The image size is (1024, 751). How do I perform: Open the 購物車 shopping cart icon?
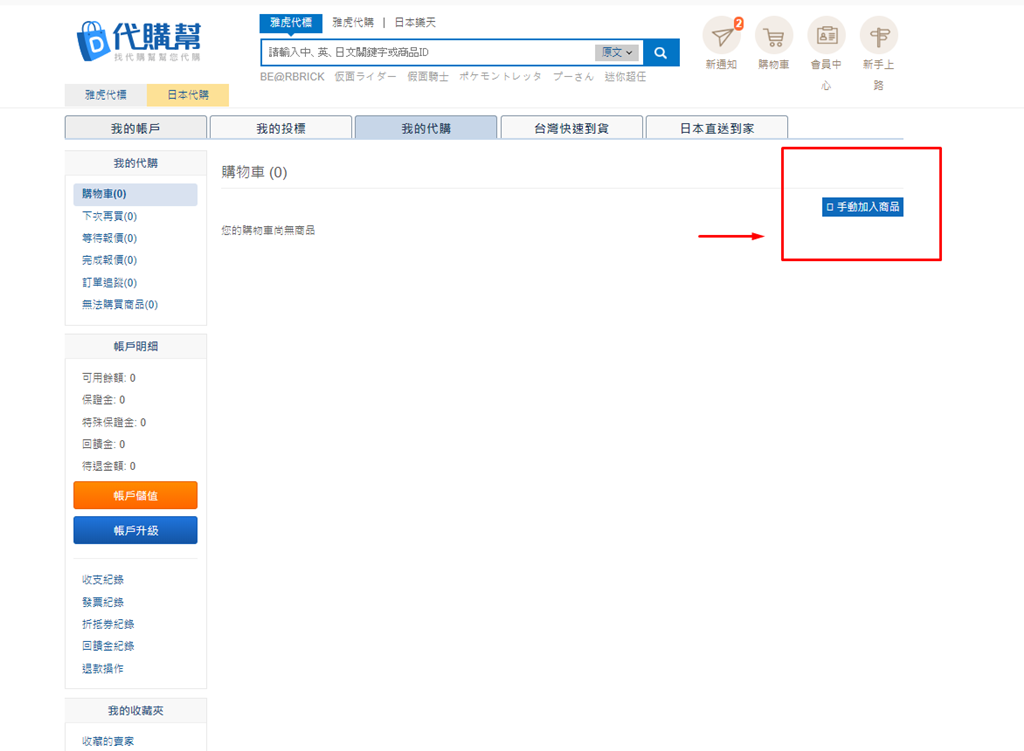(x=774, y=36)
